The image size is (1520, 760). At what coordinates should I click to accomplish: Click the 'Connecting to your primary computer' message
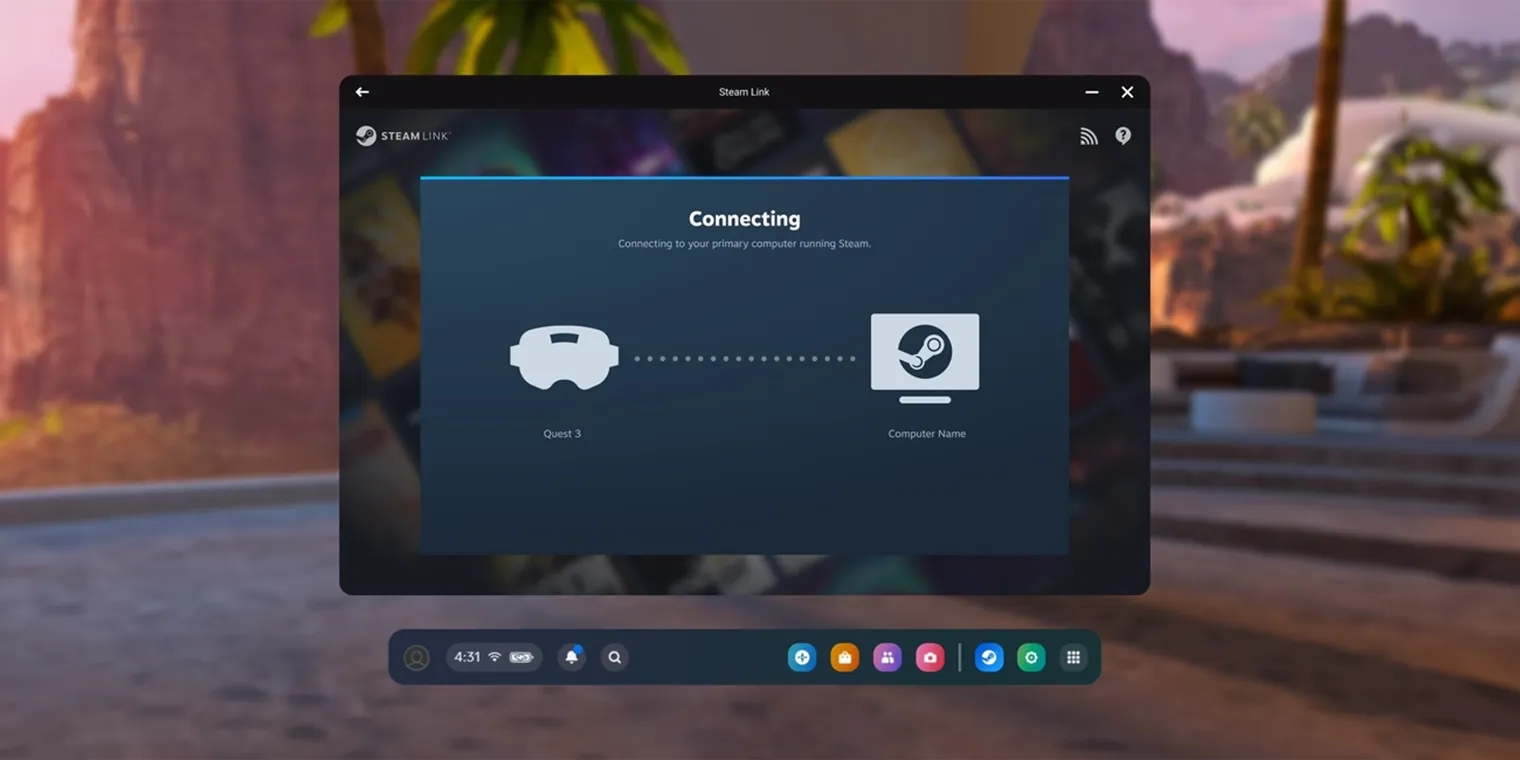[744, 244]
